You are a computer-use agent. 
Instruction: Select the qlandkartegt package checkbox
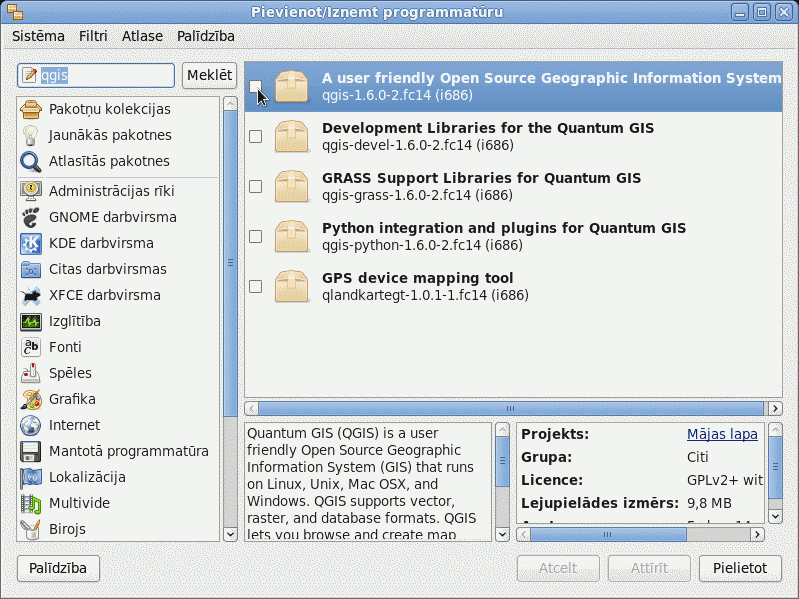[255, 286]
